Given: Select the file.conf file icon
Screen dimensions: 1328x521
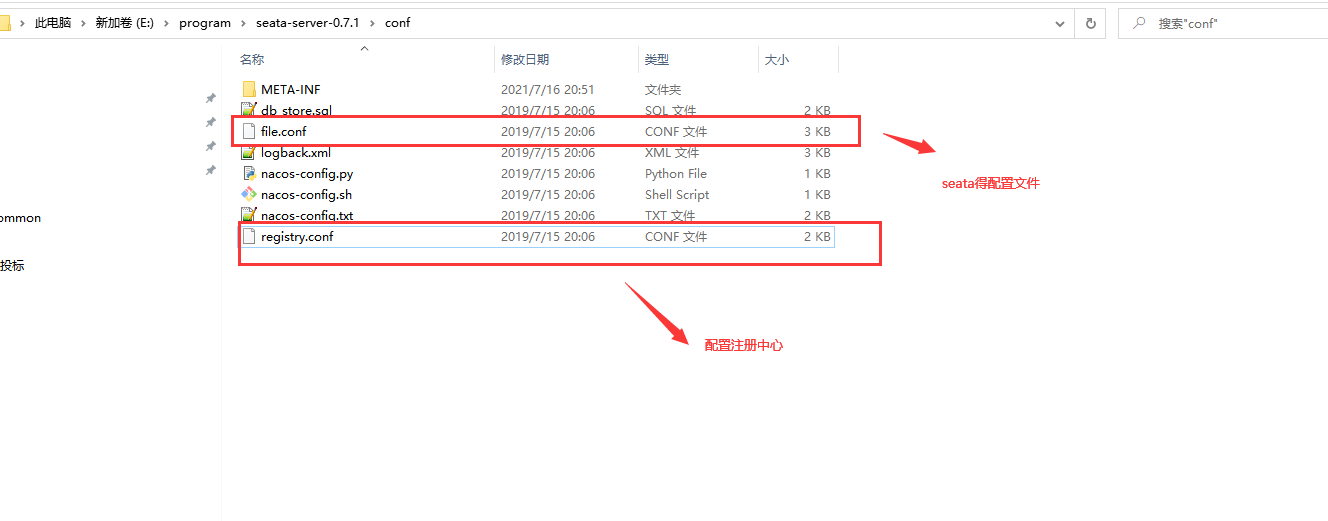Looking at the screenshot, I should 249,131.
